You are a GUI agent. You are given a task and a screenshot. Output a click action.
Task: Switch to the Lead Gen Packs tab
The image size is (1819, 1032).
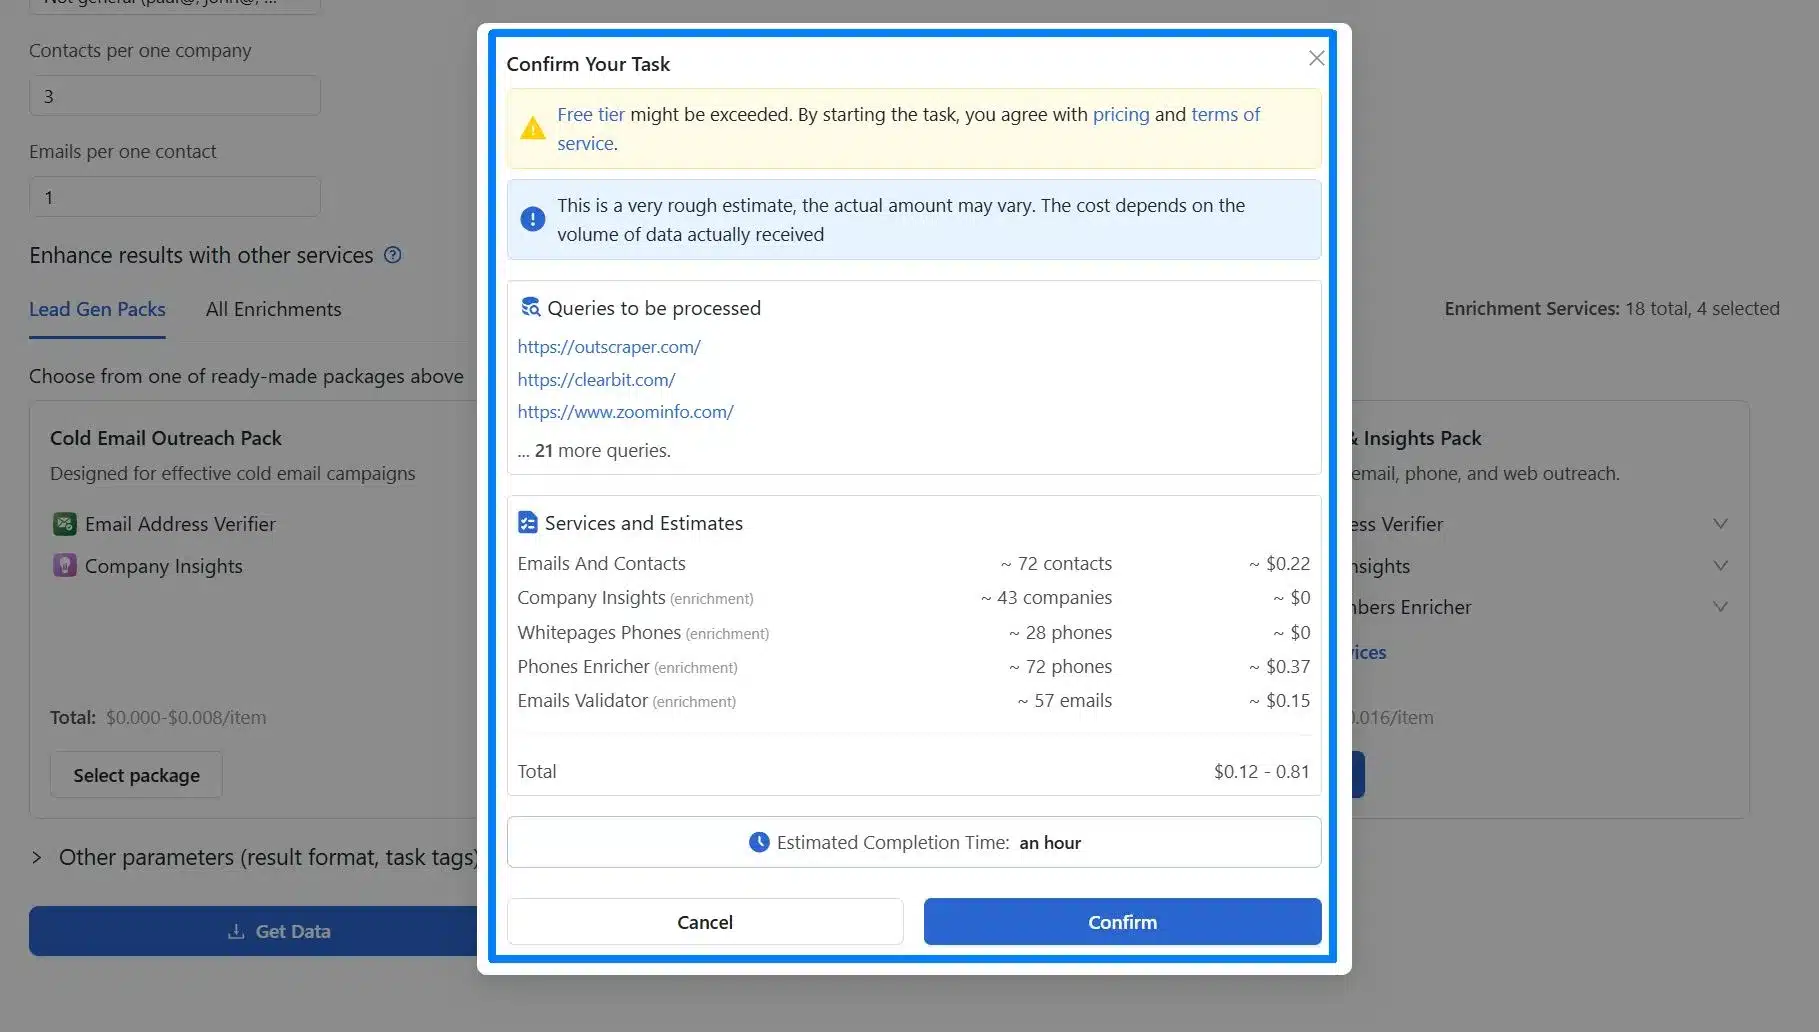point(97,310)
